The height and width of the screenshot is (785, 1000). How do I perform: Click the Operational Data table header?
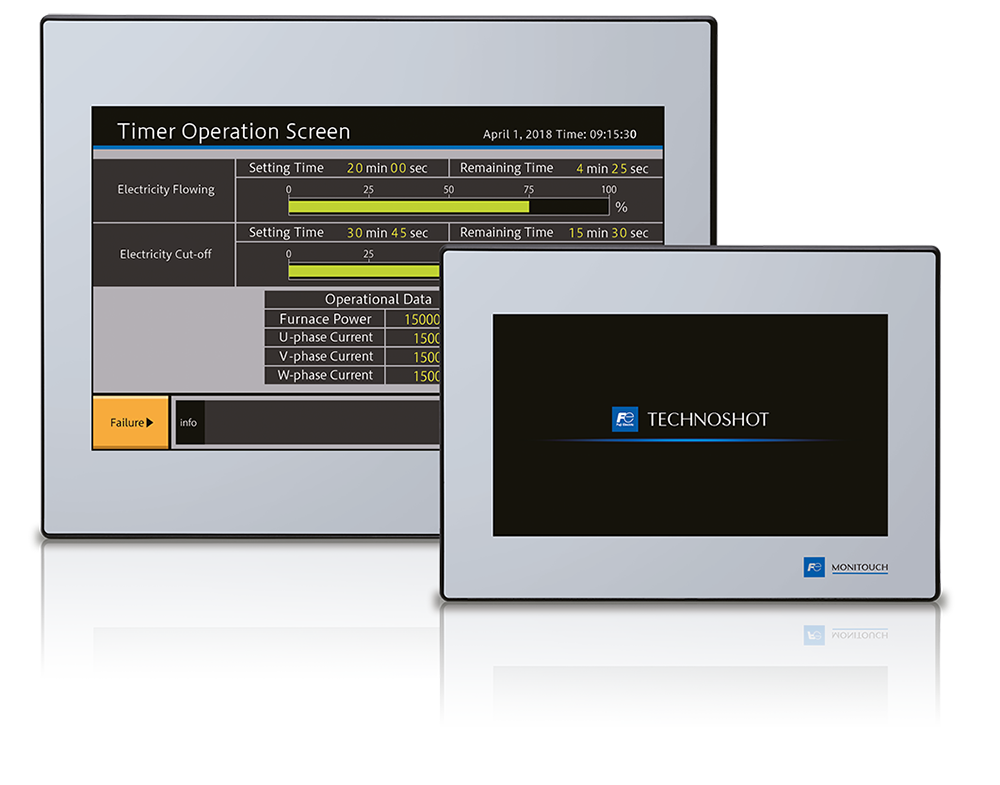[x=378, y=299]
